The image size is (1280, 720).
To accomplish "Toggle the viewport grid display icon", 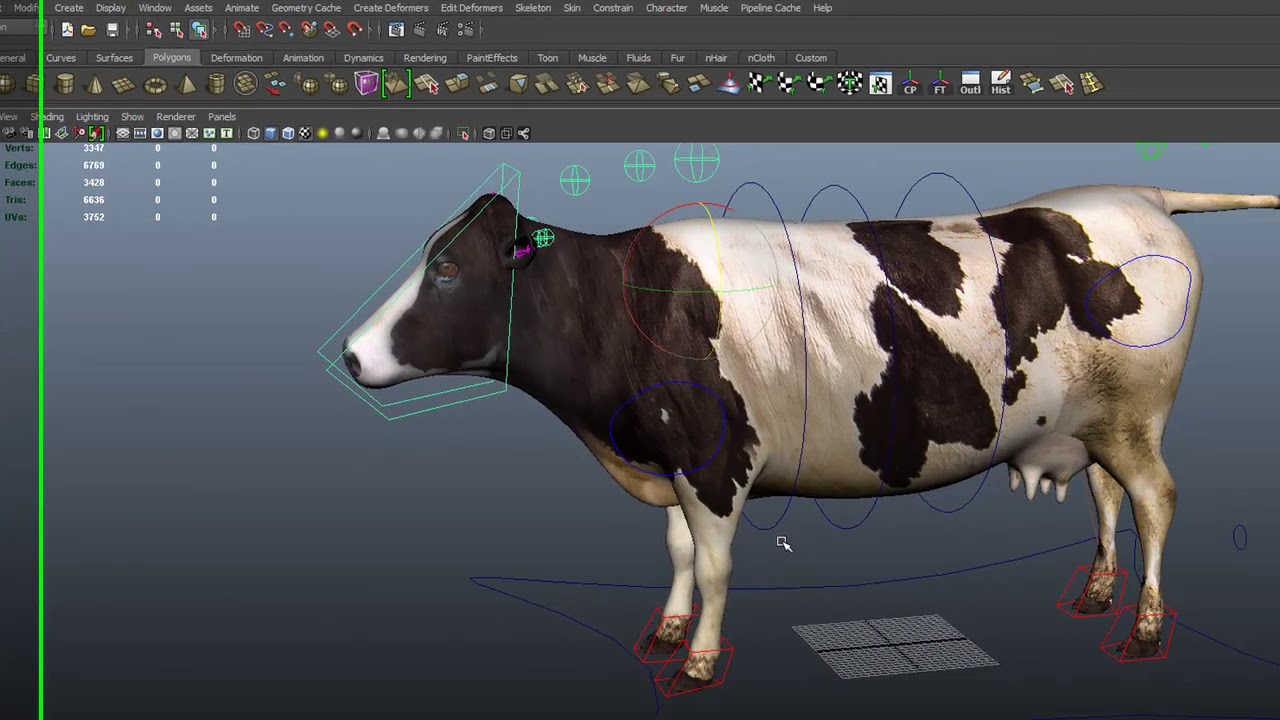I will (x=123, y=133).
